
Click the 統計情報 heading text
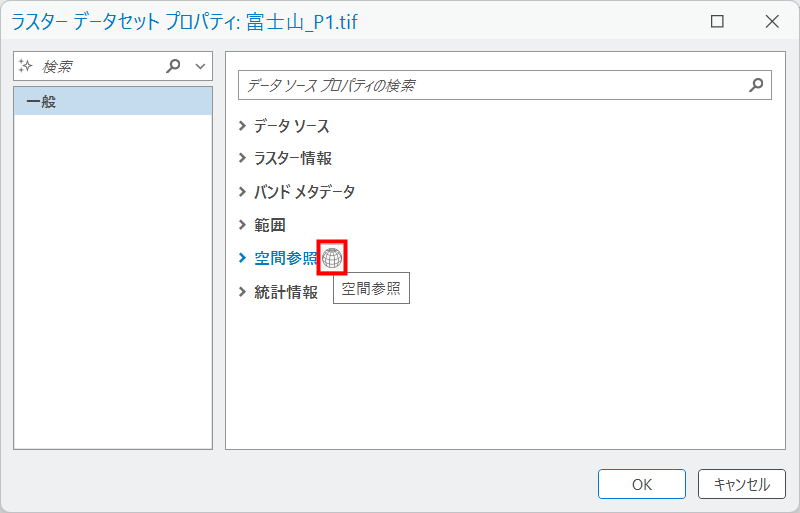click(285, 292)
